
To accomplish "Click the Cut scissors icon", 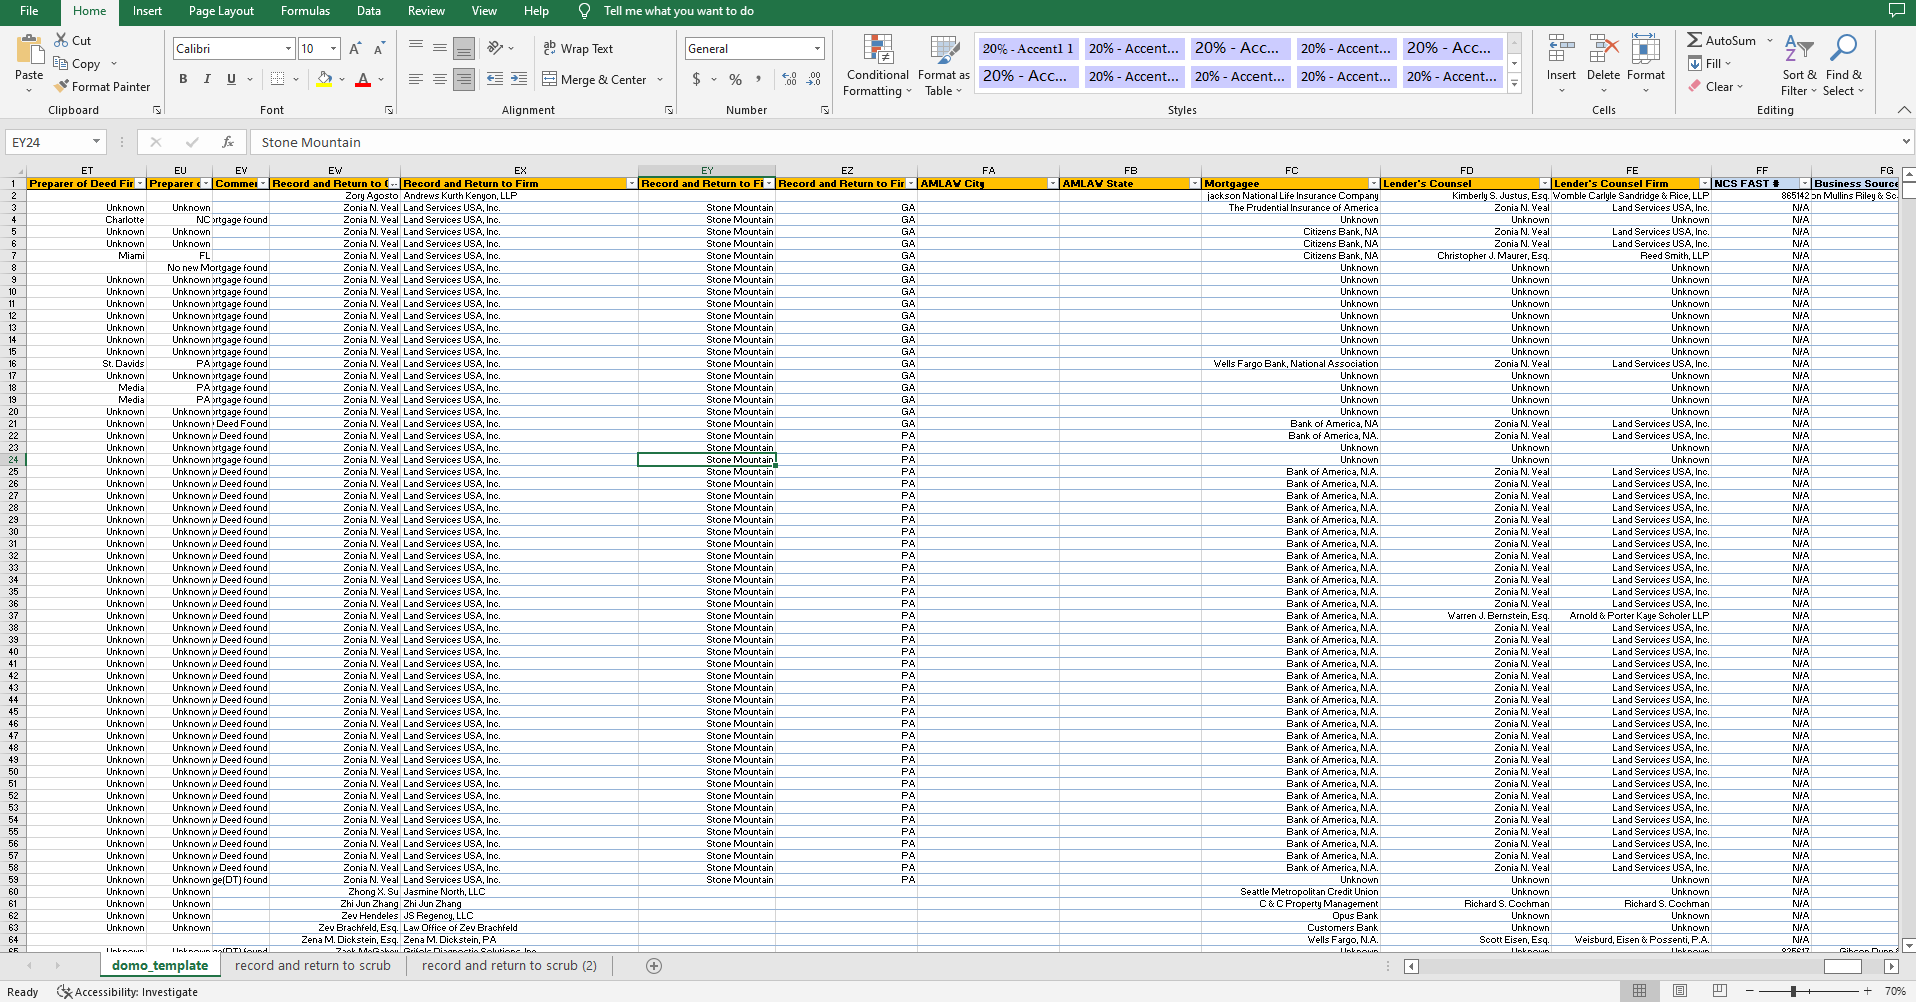I will (x=62, y=40).
